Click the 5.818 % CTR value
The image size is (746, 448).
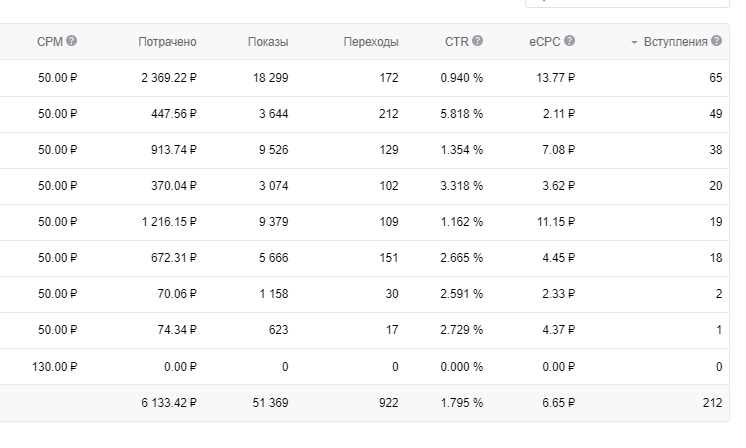(461, 114)
